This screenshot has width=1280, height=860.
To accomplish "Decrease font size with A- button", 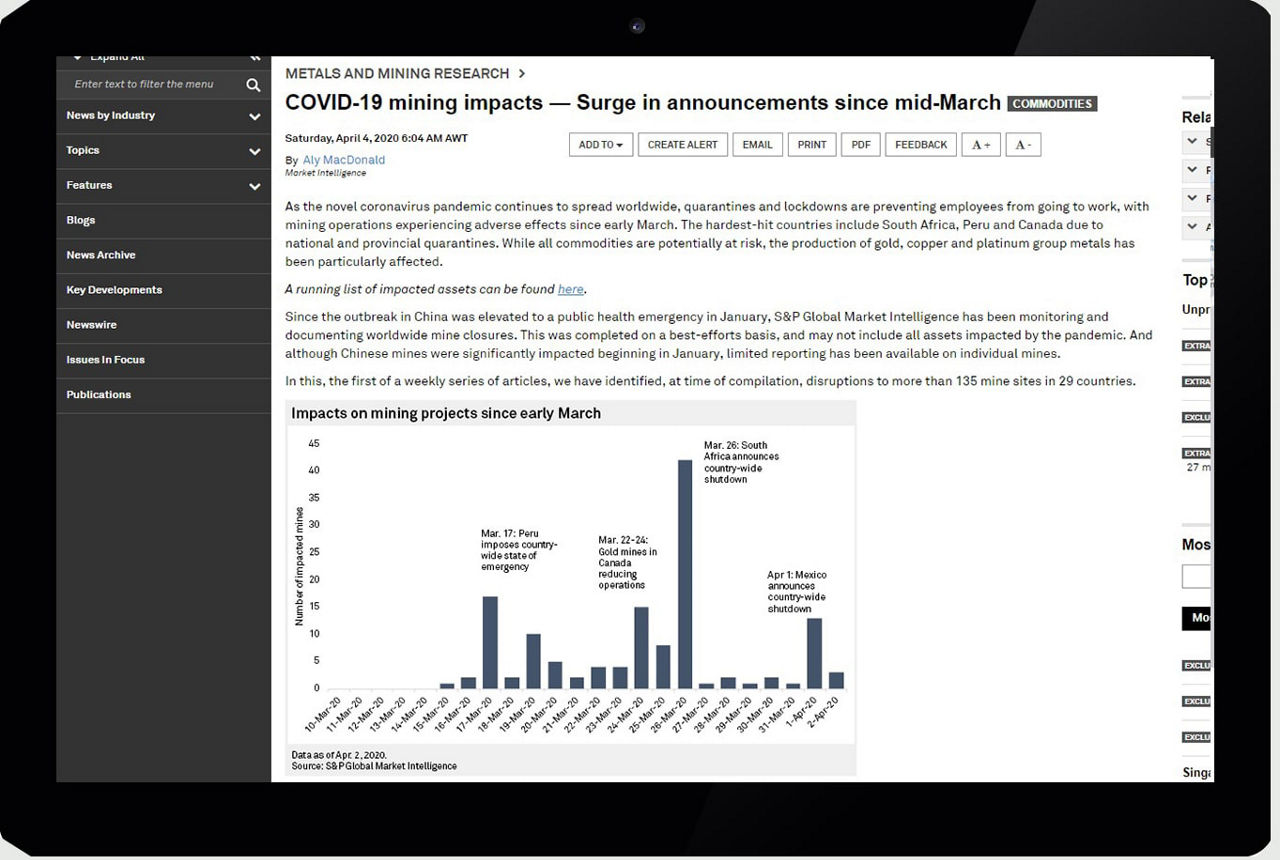I will click(1023, 145).
